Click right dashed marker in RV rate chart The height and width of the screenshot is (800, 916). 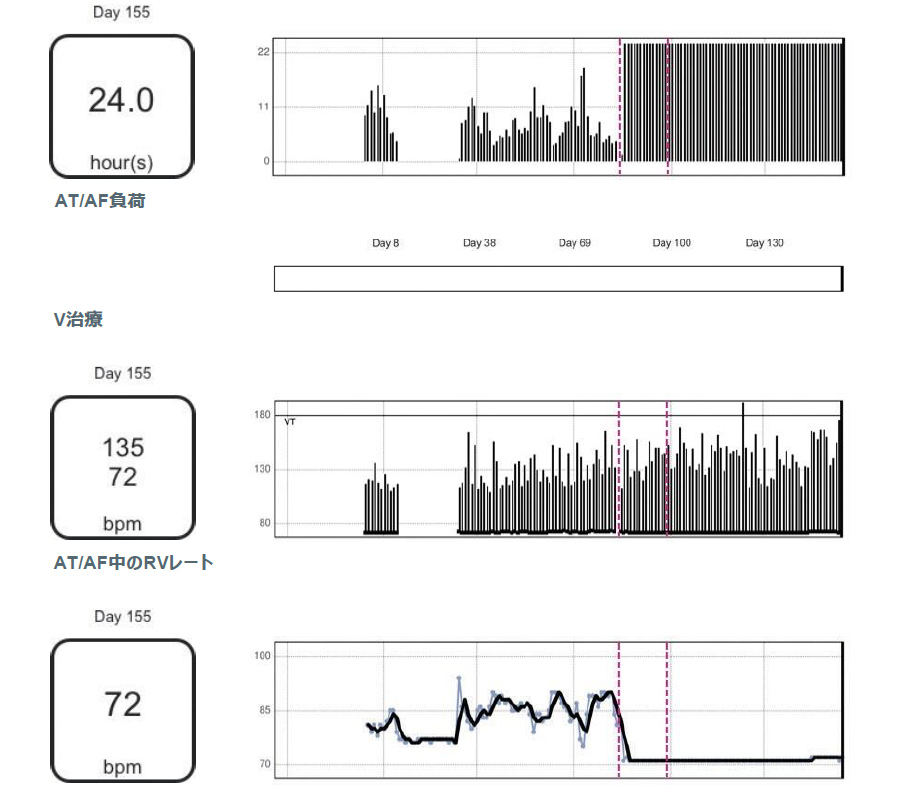pyautogui.click(x=667, y=470)
